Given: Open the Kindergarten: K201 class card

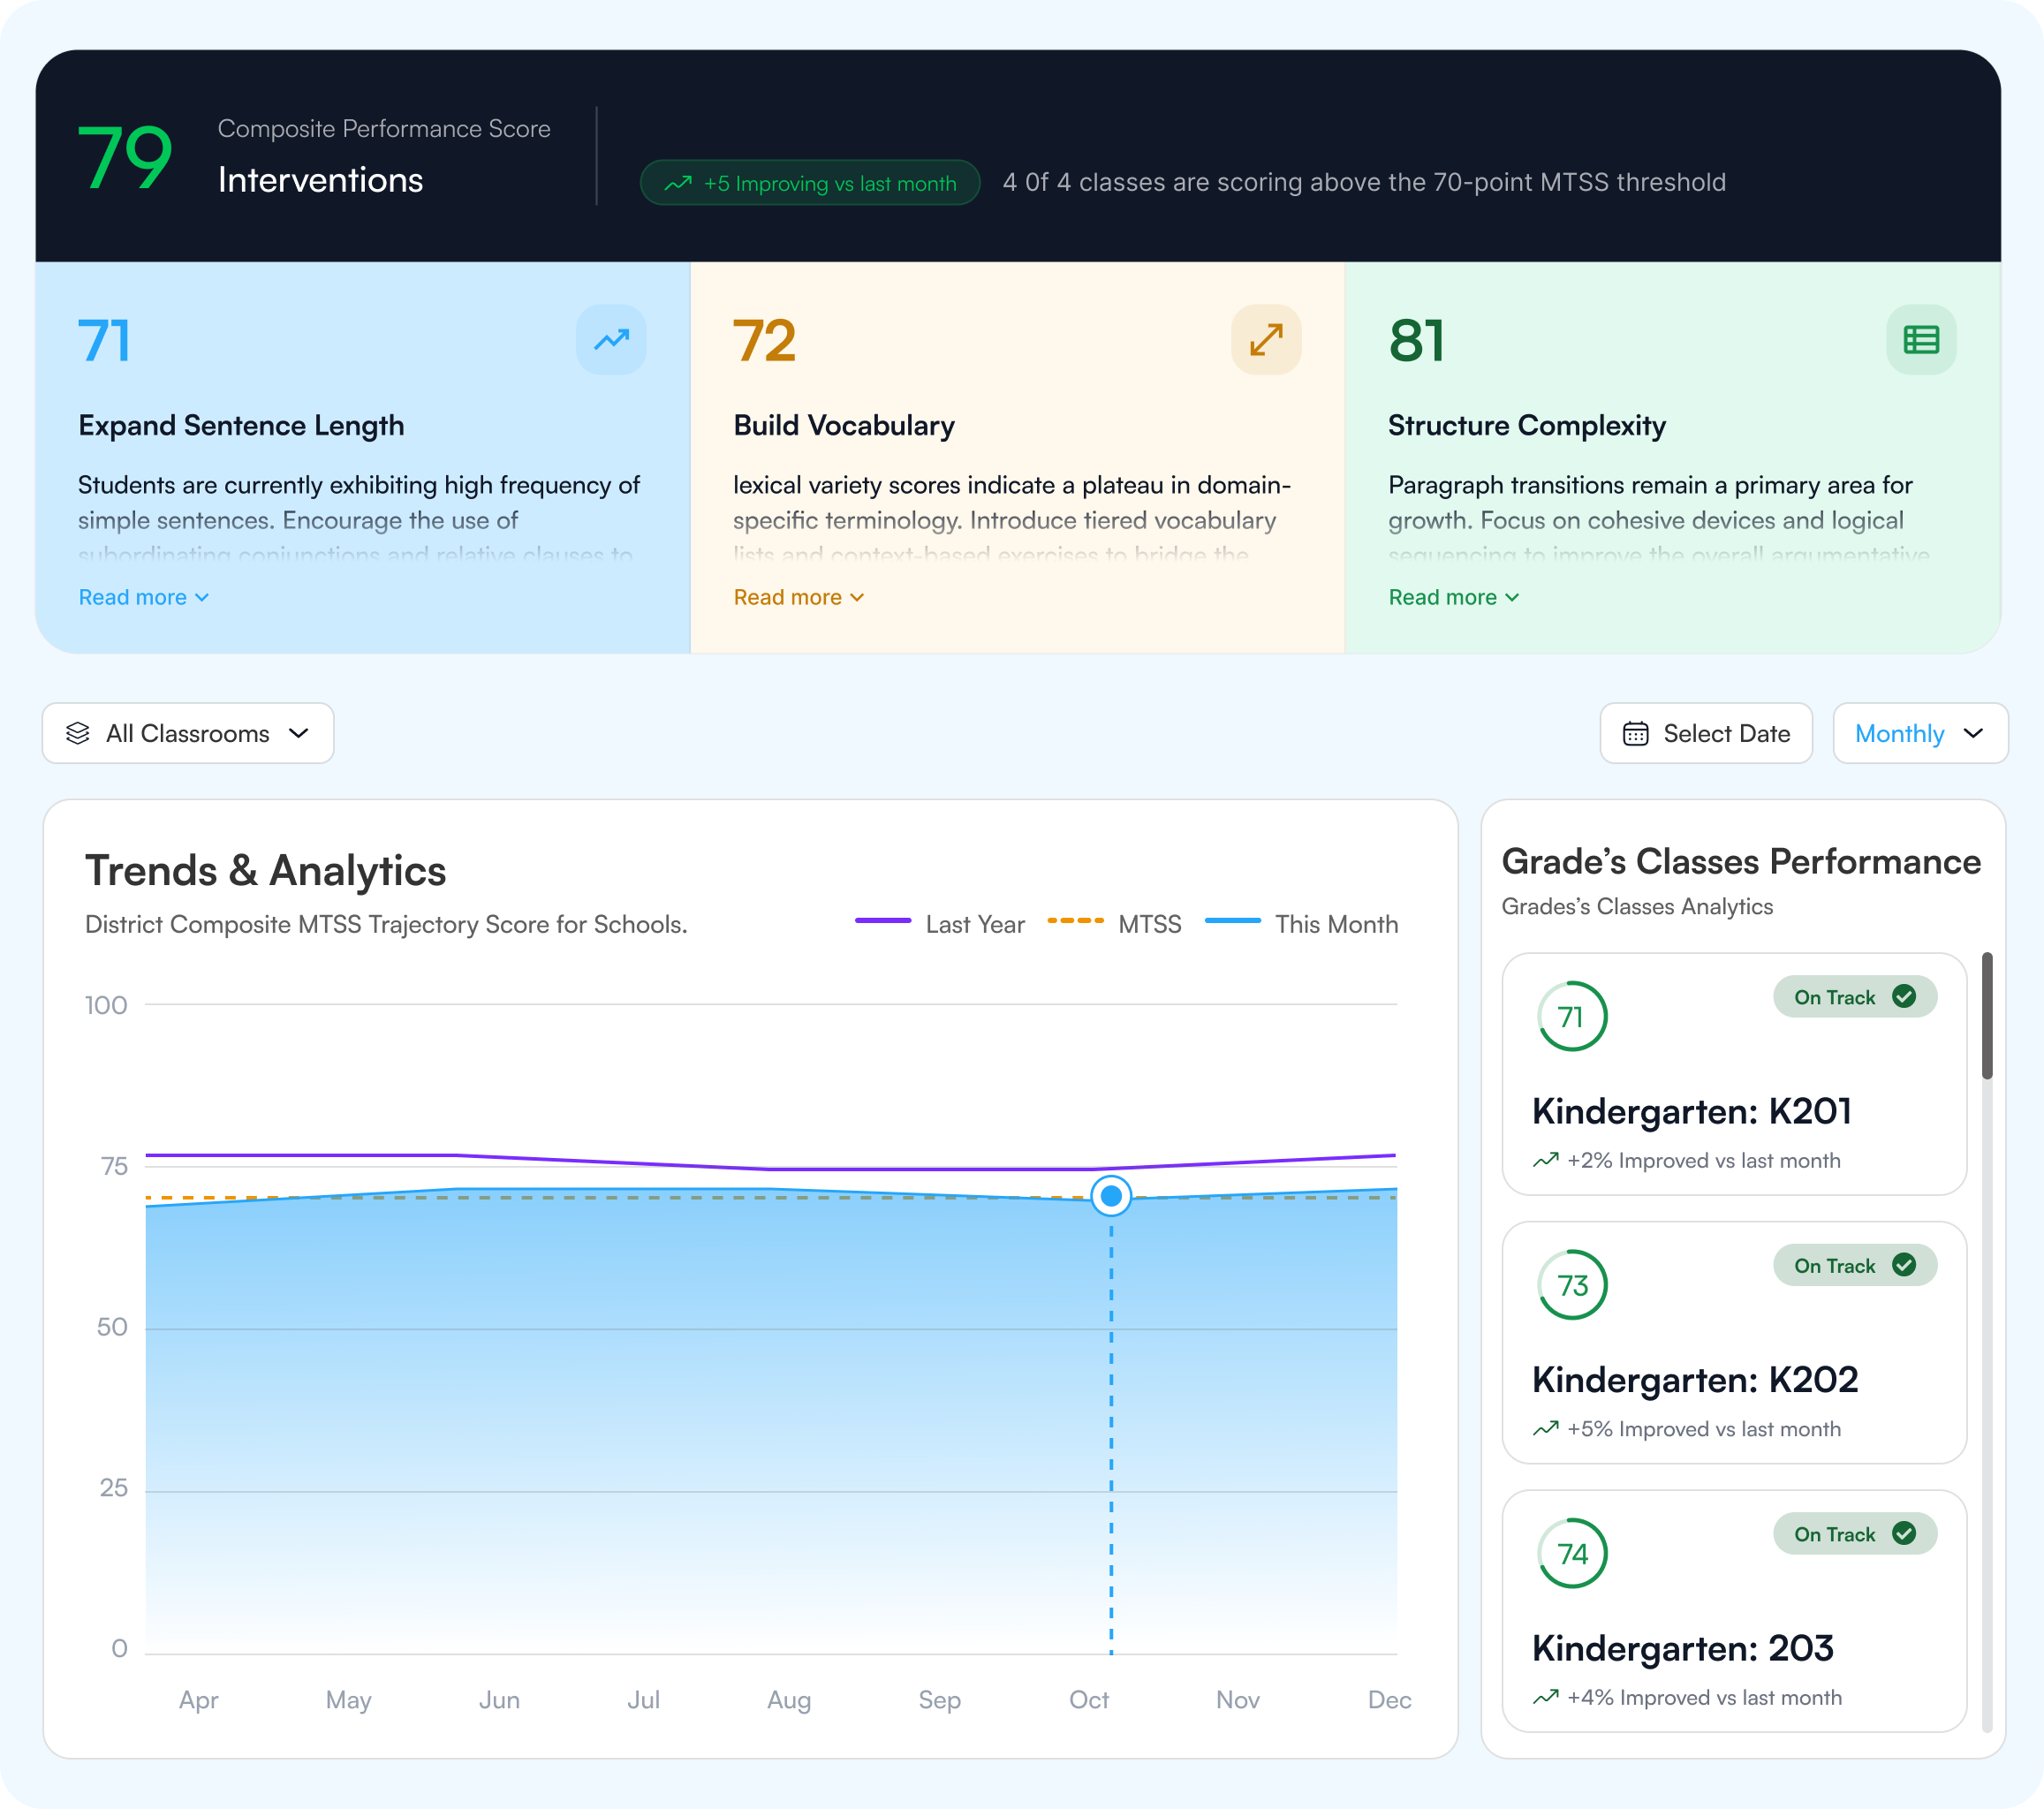Looking at the screenshot, I should point(1734,1074).
